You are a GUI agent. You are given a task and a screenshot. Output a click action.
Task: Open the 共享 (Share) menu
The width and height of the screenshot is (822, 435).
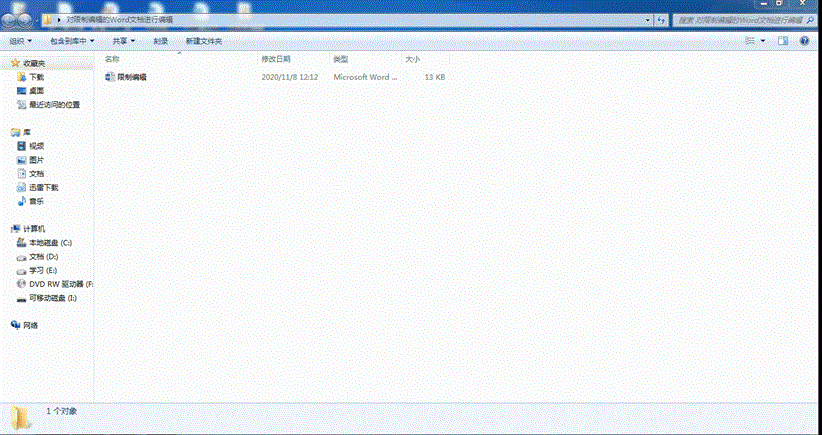[x=123, y=41]
